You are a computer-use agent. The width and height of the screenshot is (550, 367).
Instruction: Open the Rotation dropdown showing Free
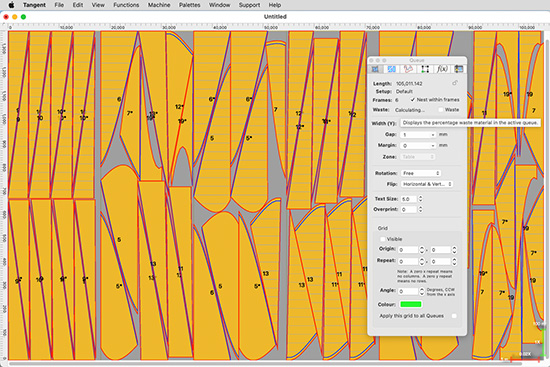coord(421,173)
